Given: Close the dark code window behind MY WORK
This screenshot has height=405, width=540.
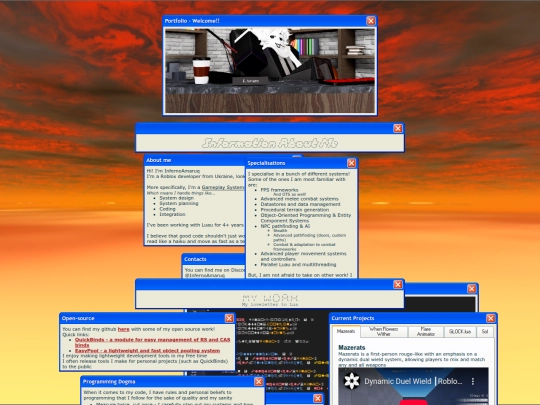Looking at the screenshot, I should pos(471,289).
